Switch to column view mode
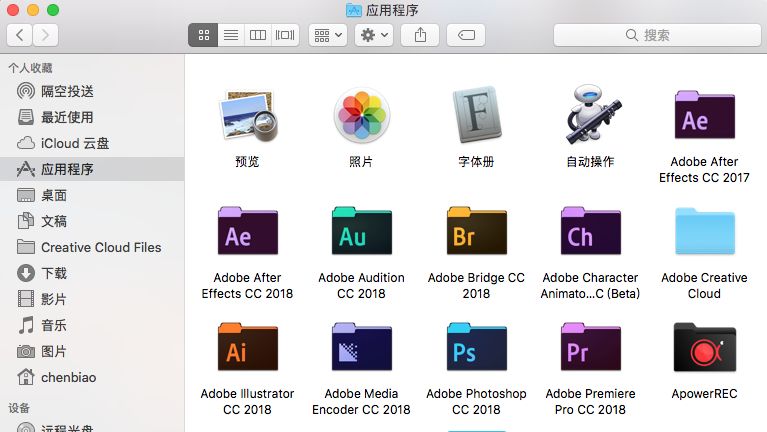The image size is (767, 432). tap(258, 35)
